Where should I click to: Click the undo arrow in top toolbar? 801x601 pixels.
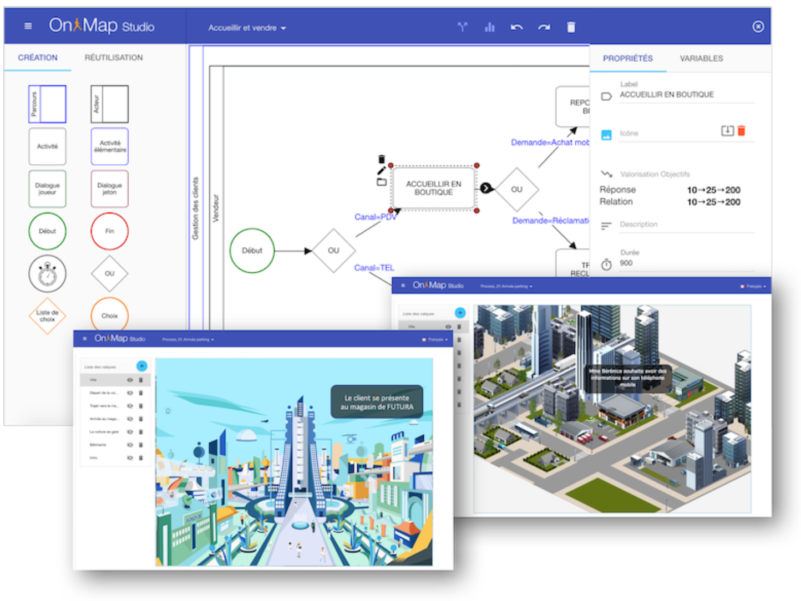coord(516,27)
